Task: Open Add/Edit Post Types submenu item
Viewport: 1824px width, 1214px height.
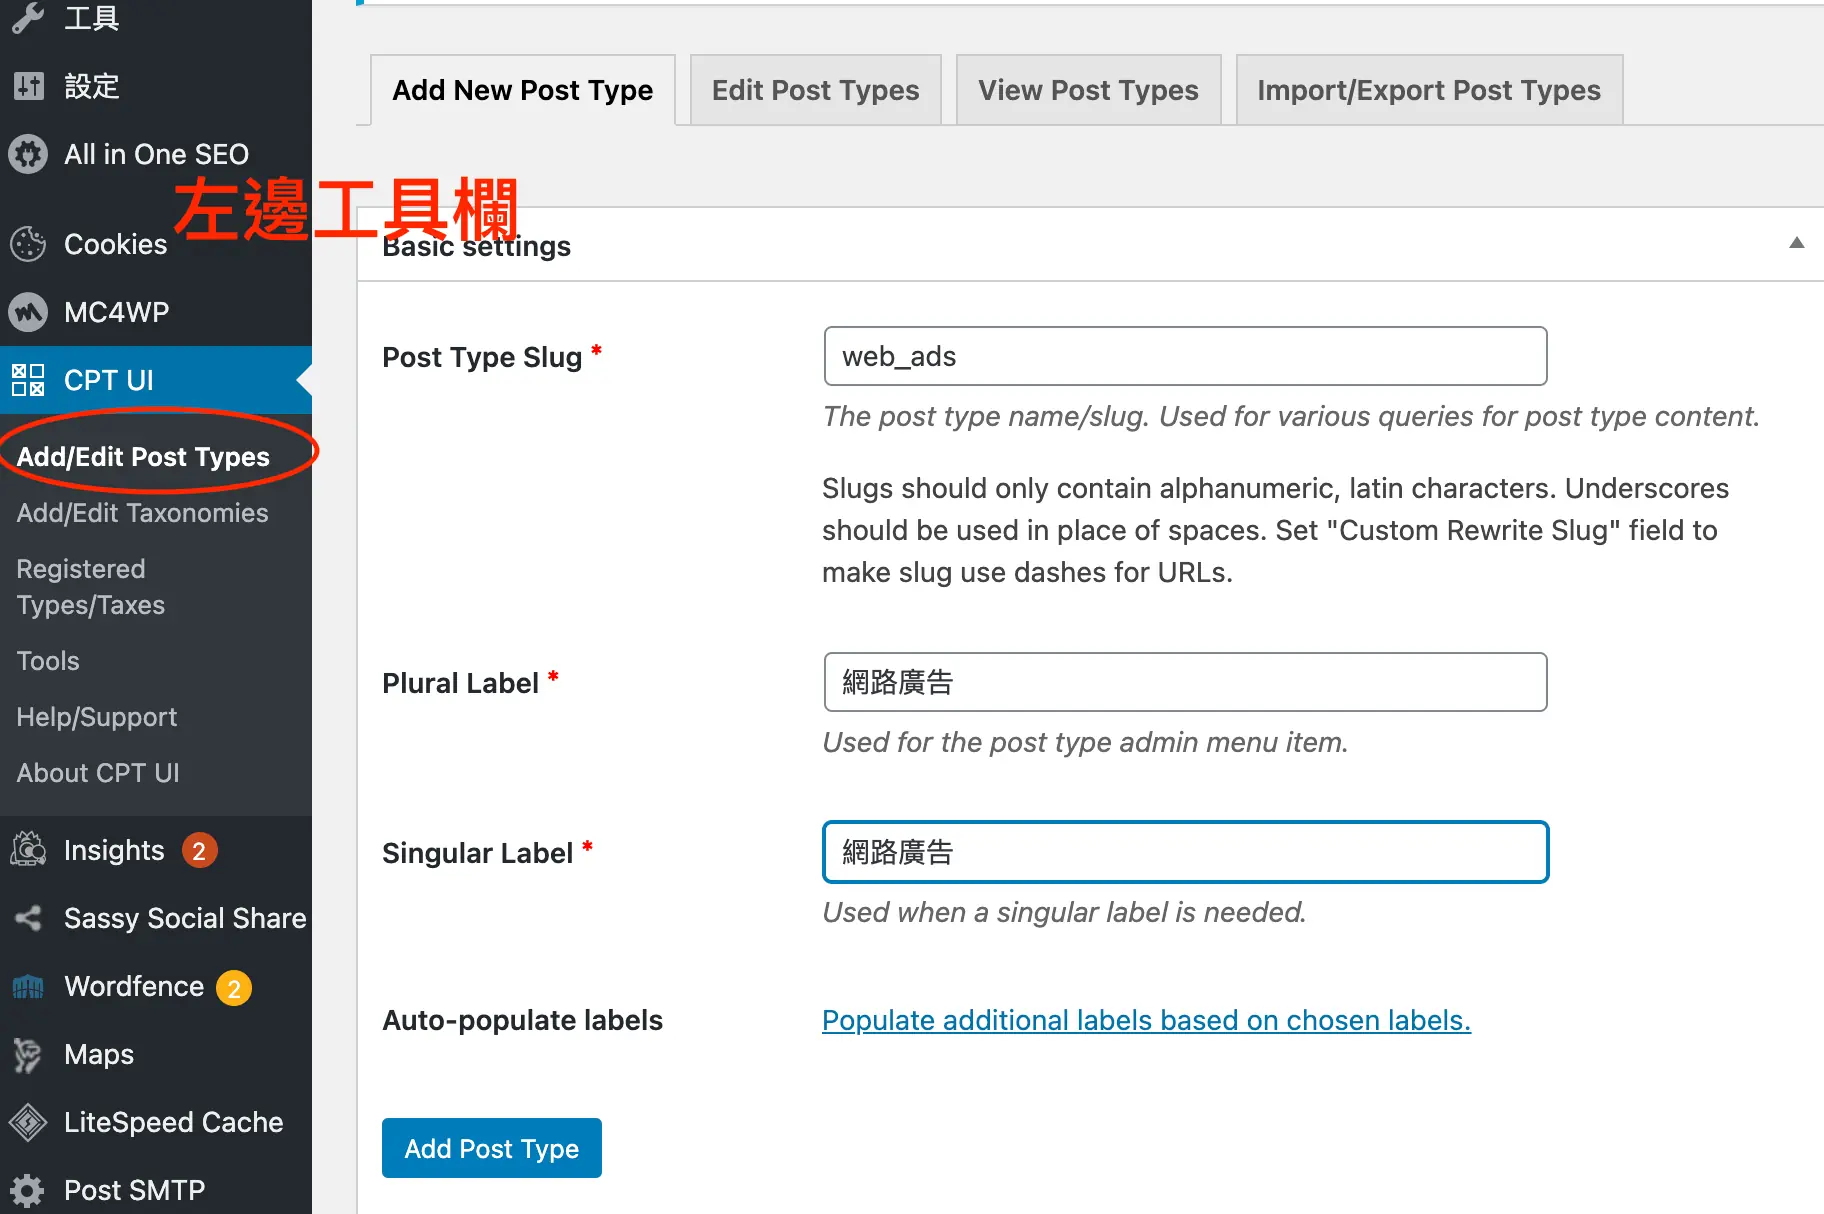Action: click(143, 456)
